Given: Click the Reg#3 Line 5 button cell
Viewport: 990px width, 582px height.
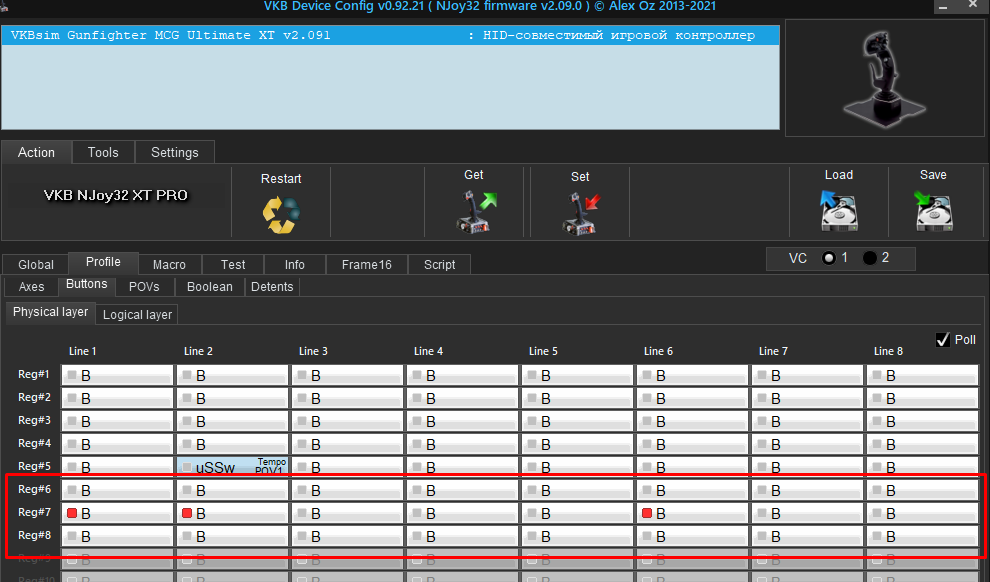Looking at the screenshot, I should coord(577,421).
